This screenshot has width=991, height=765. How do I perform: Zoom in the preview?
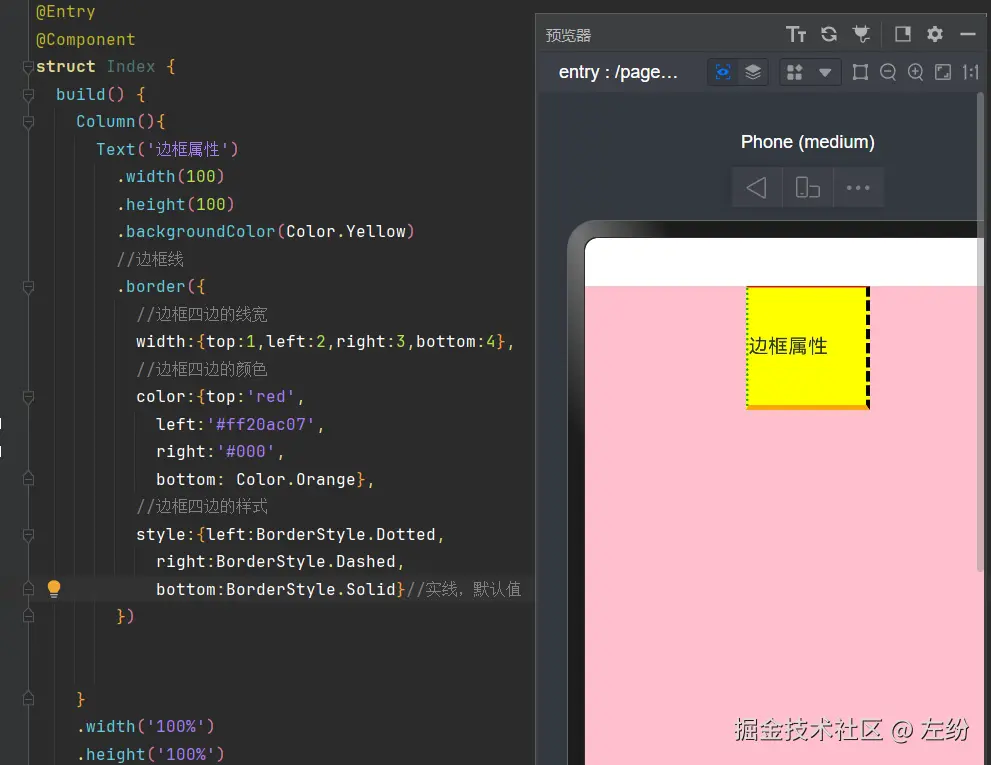pos(915,72)
